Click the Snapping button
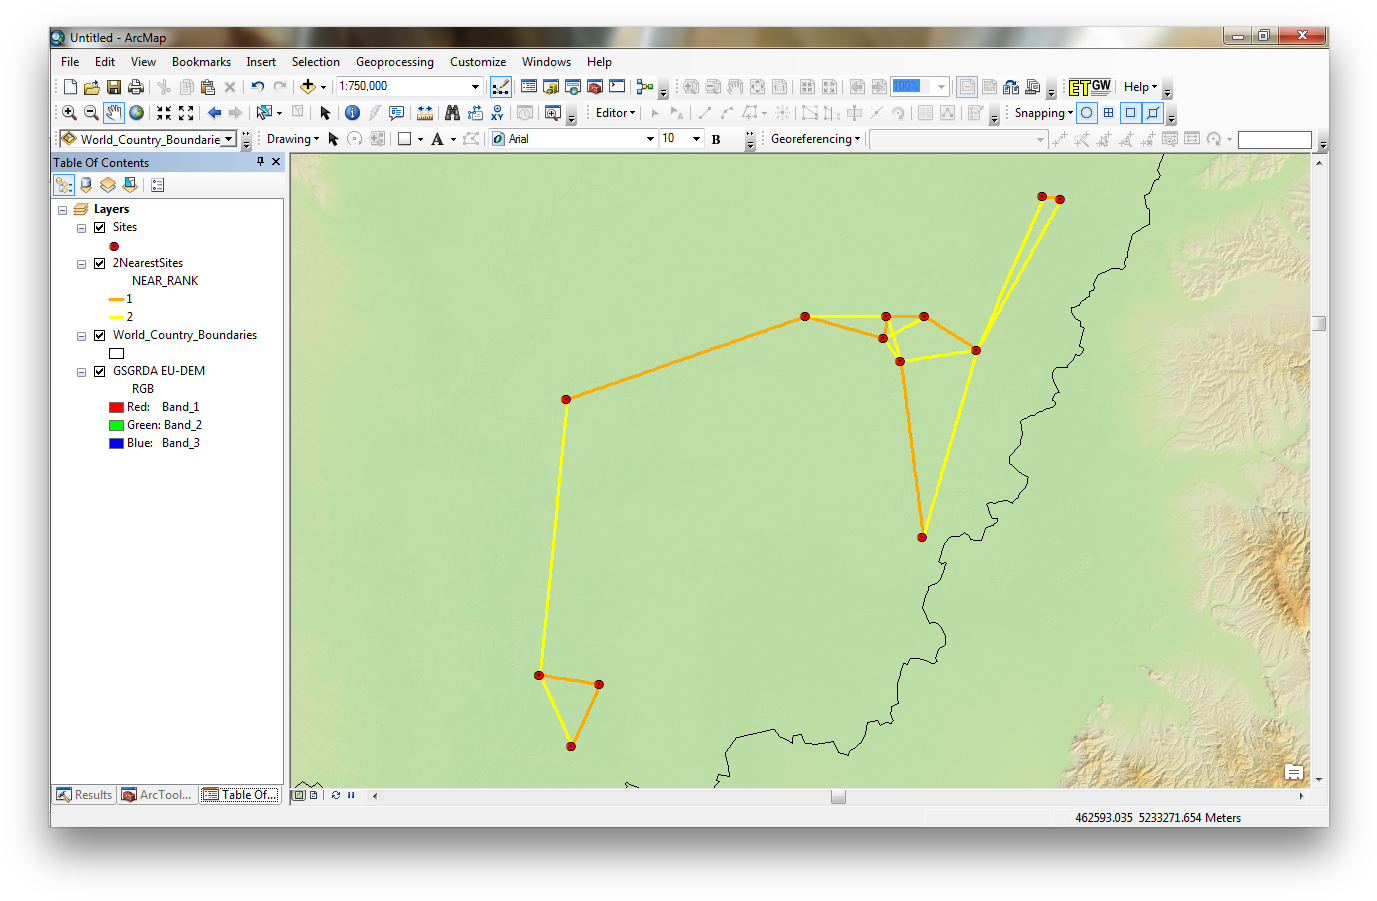1377x901 pixels. (1040, 112)
